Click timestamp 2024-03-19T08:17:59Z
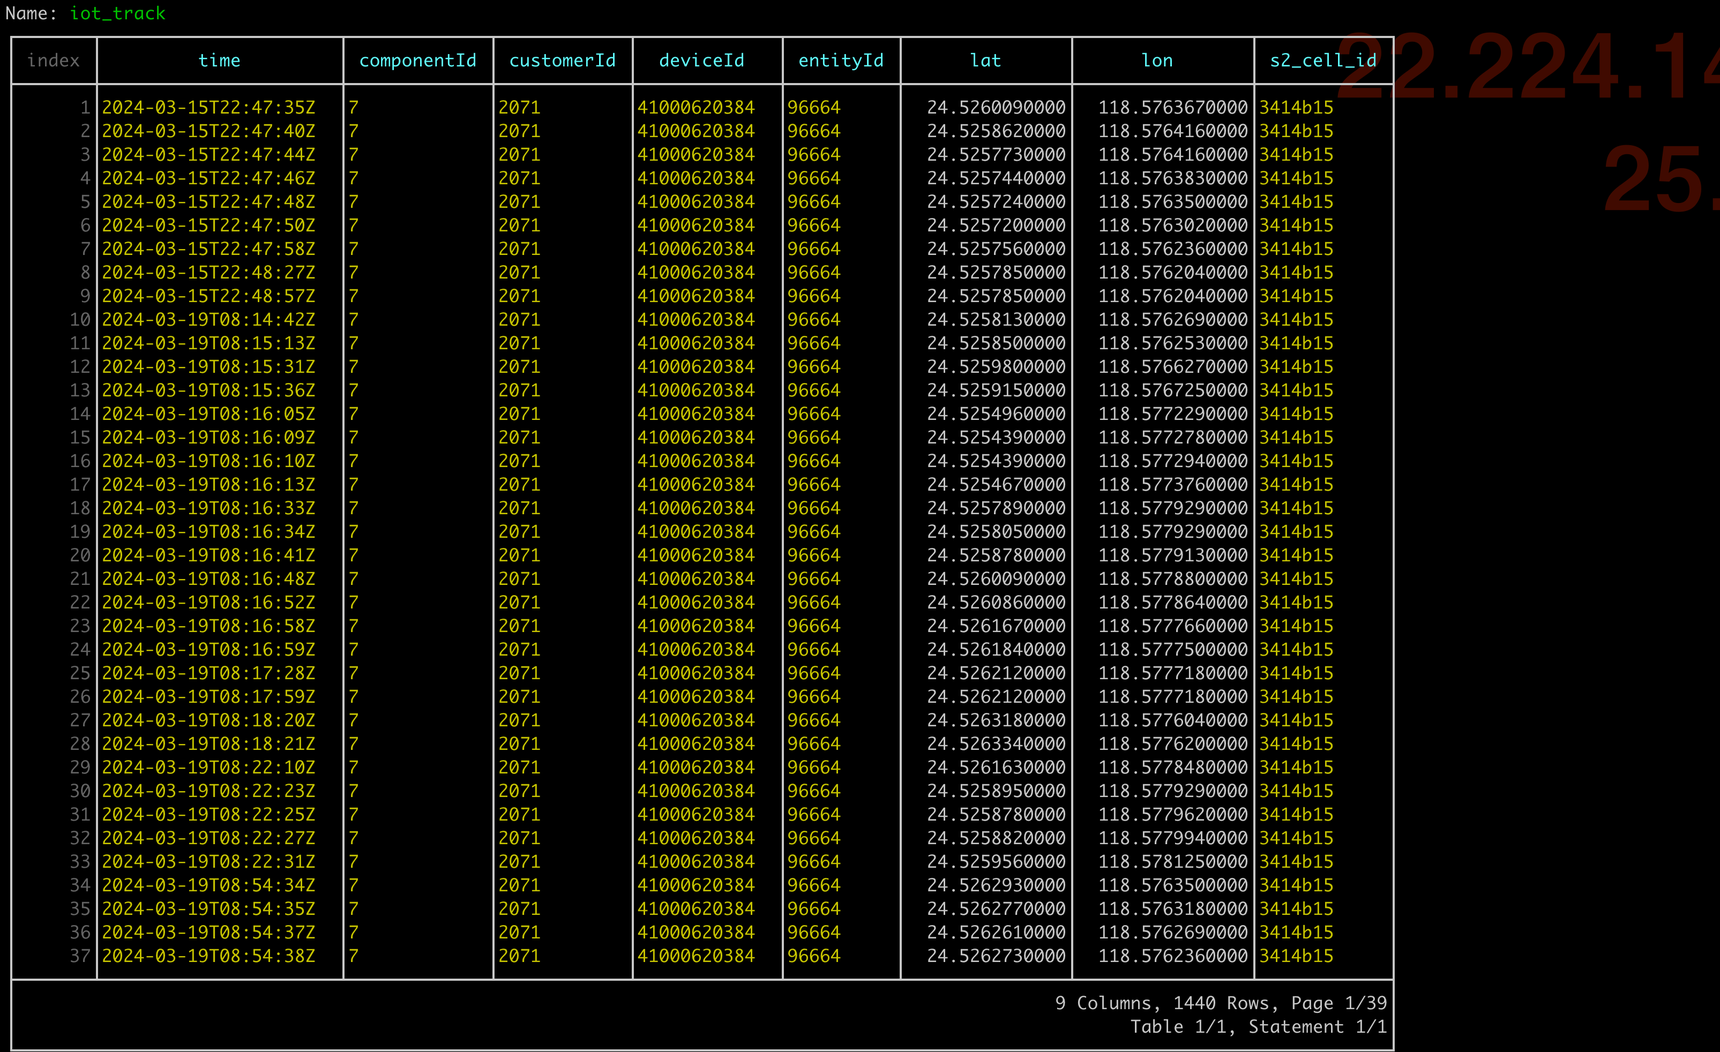 coord(208,697)
